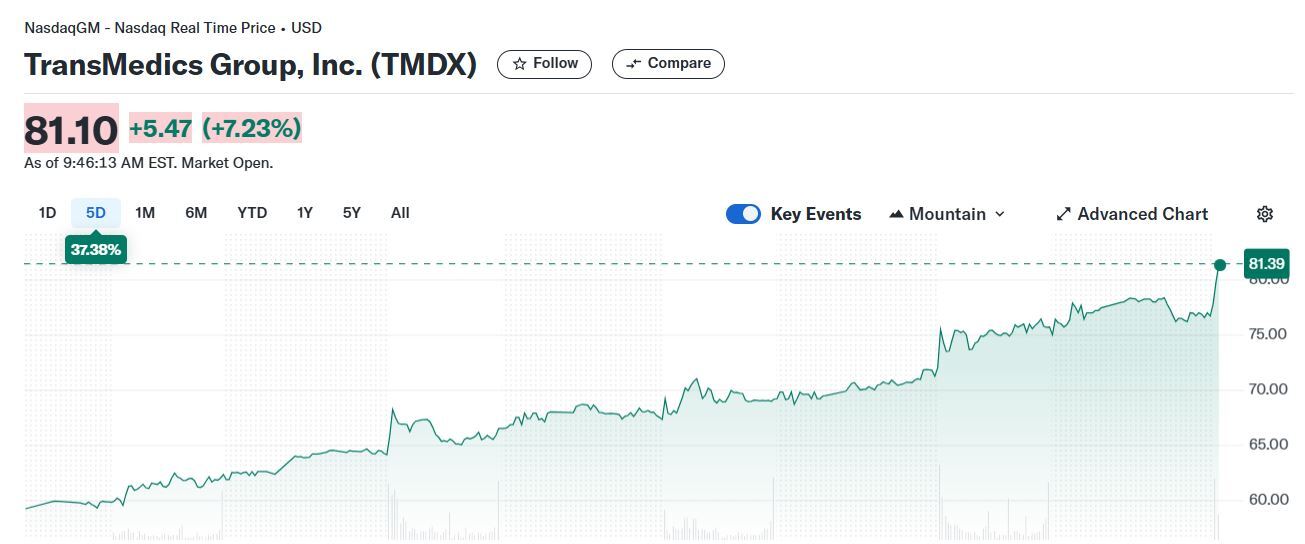Image resolution: width=1305 pixels, height=544 pixels.
Task: Switch to the 1M range
Action: 145,213
